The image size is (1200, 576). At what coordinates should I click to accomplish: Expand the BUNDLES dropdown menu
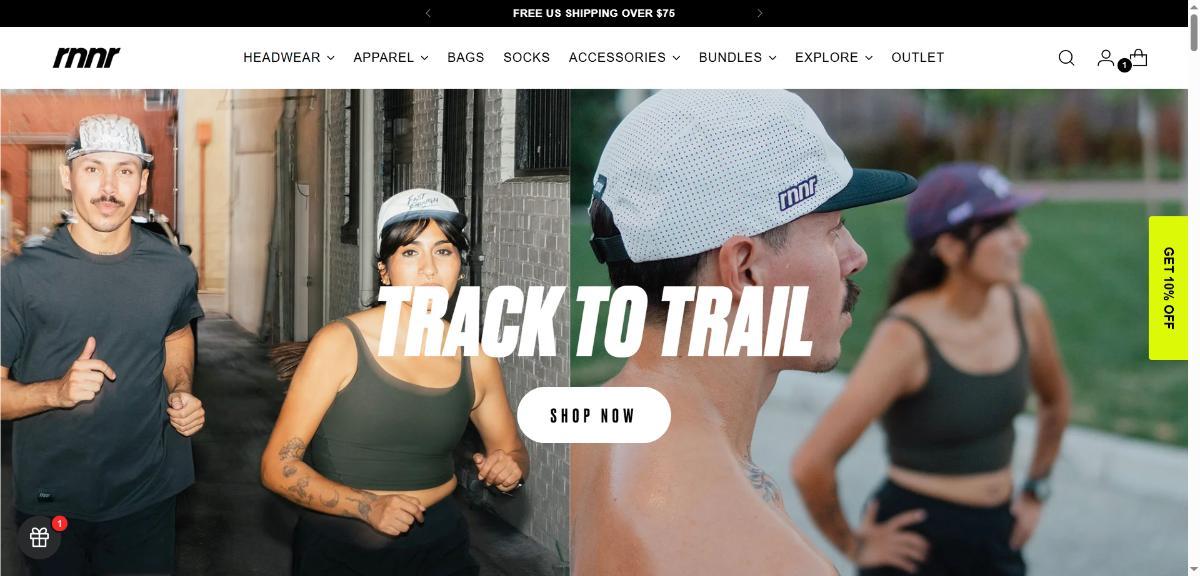point(737,57)
